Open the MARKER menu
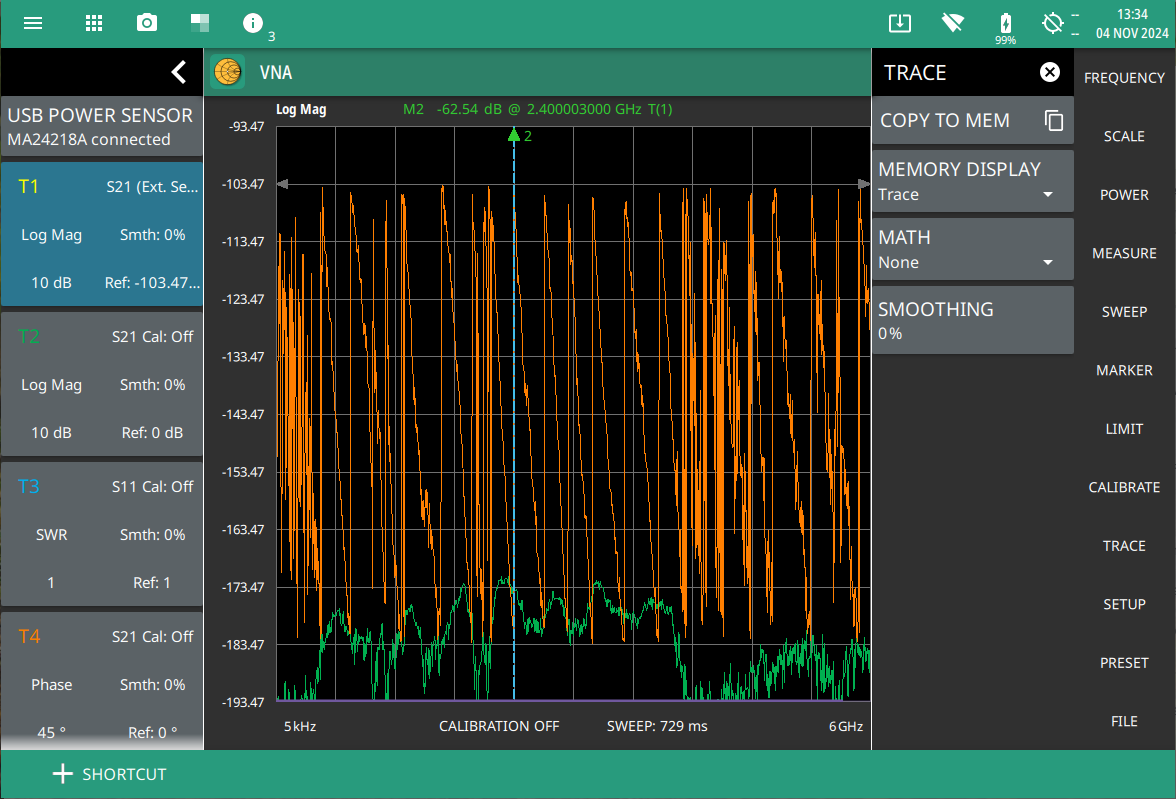1176x799 pixels. click(1124, 371)
